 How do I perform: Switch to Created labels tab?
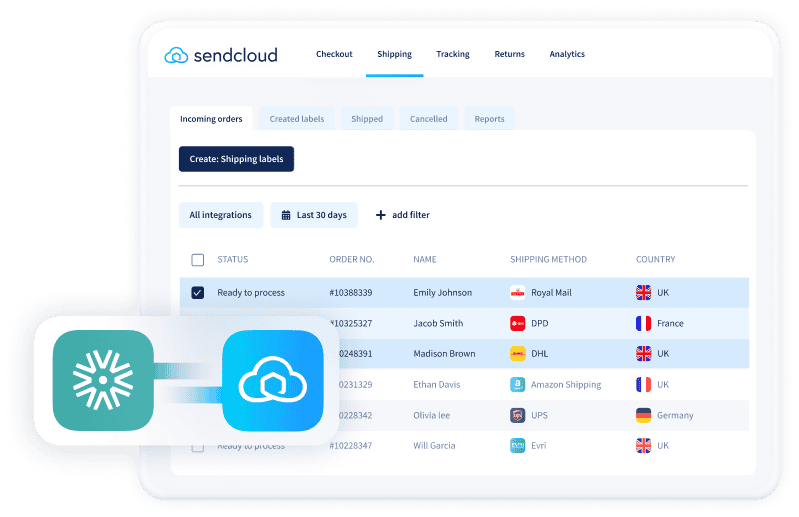(x=297, y=119)
